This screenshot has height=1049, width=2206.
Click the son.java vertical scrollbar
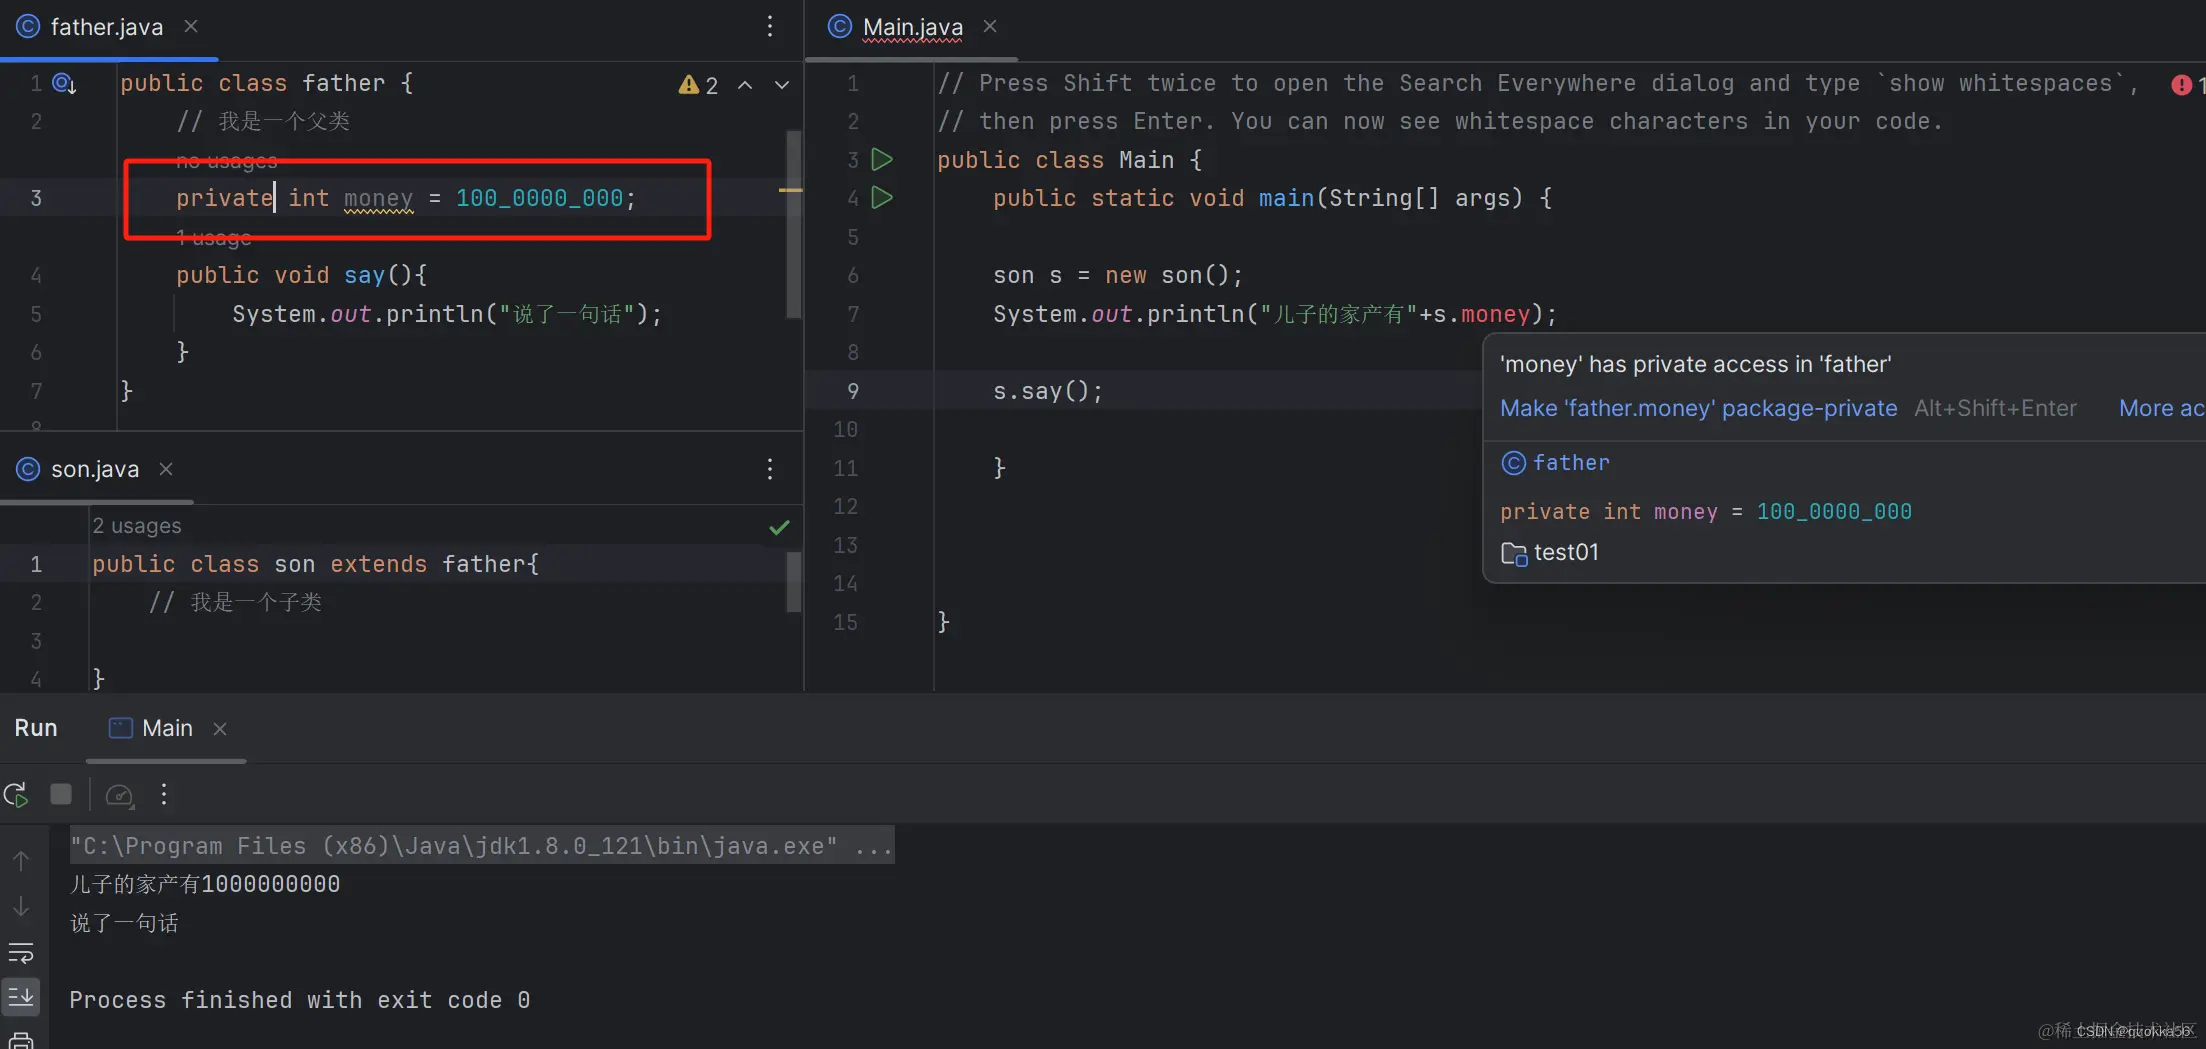pos(793,581)
